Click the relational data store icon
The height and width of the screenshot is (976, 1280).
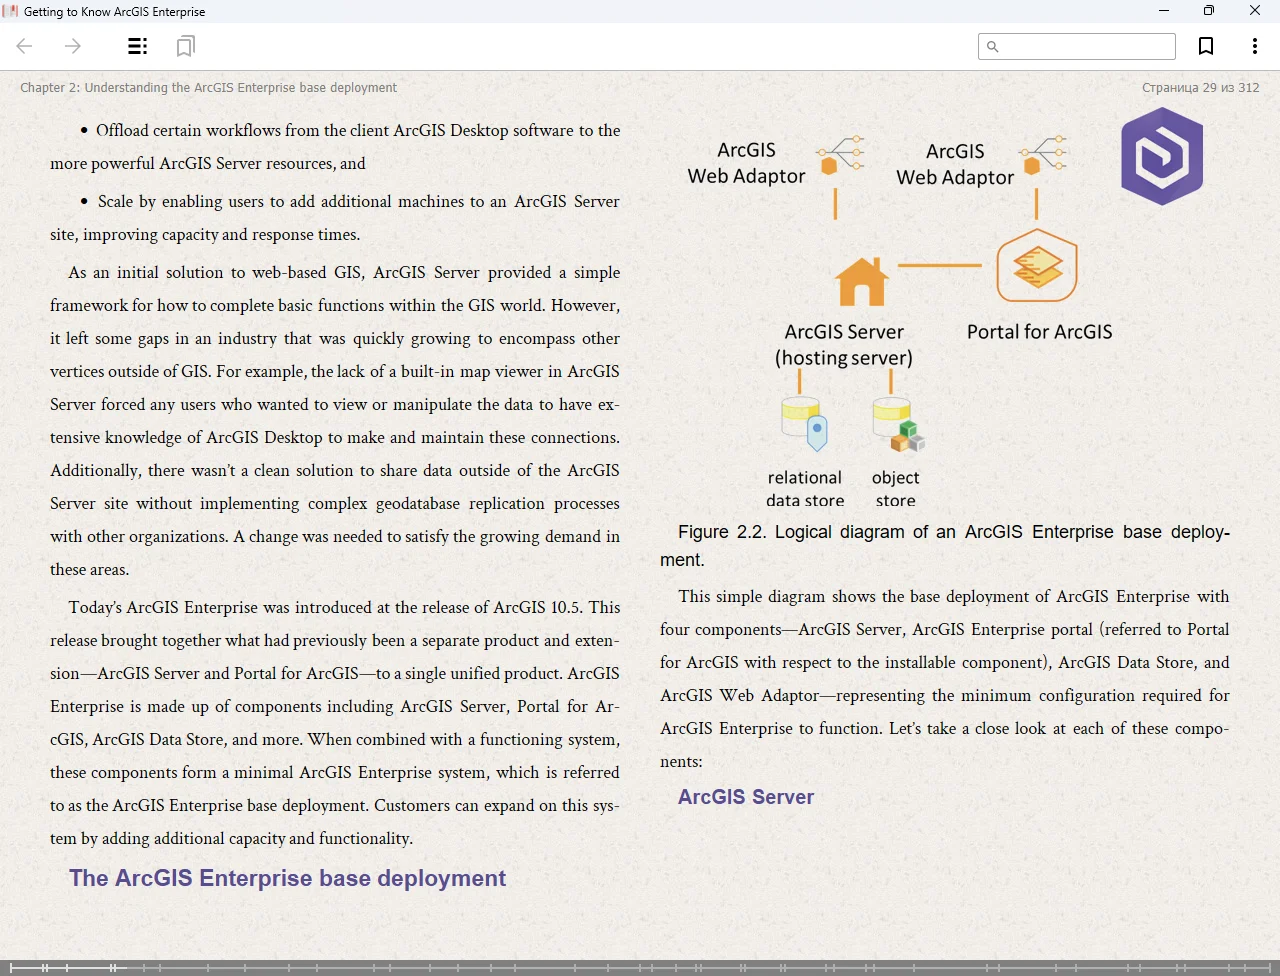[804, 423]
